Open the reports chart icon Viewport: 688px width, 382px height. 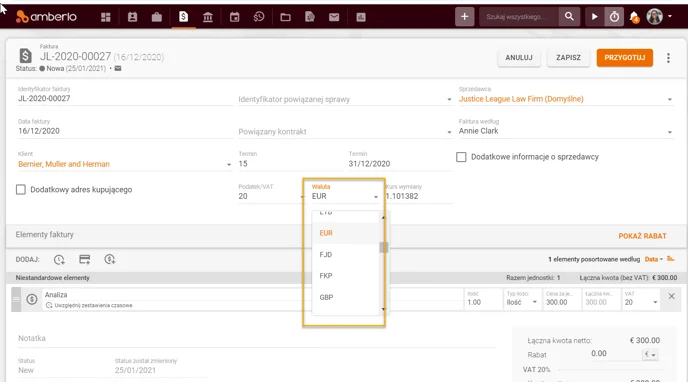click(x=361, y=17)
